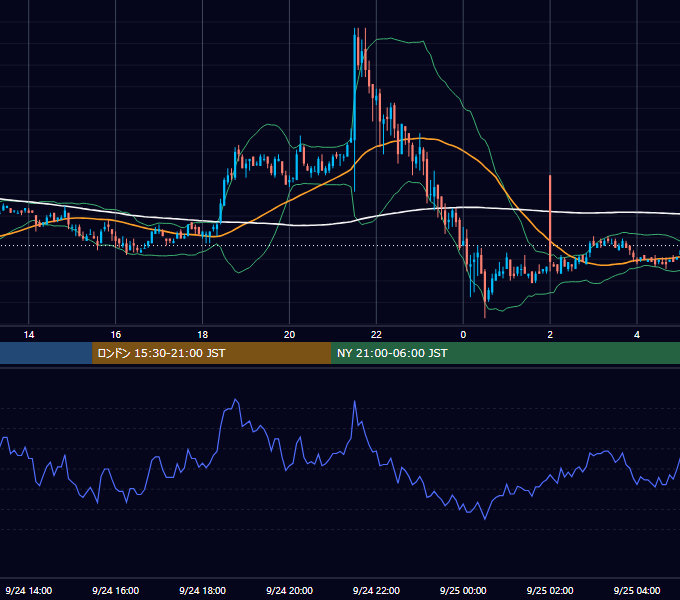Select the 9/24 18:00 time label

point(203,590)
